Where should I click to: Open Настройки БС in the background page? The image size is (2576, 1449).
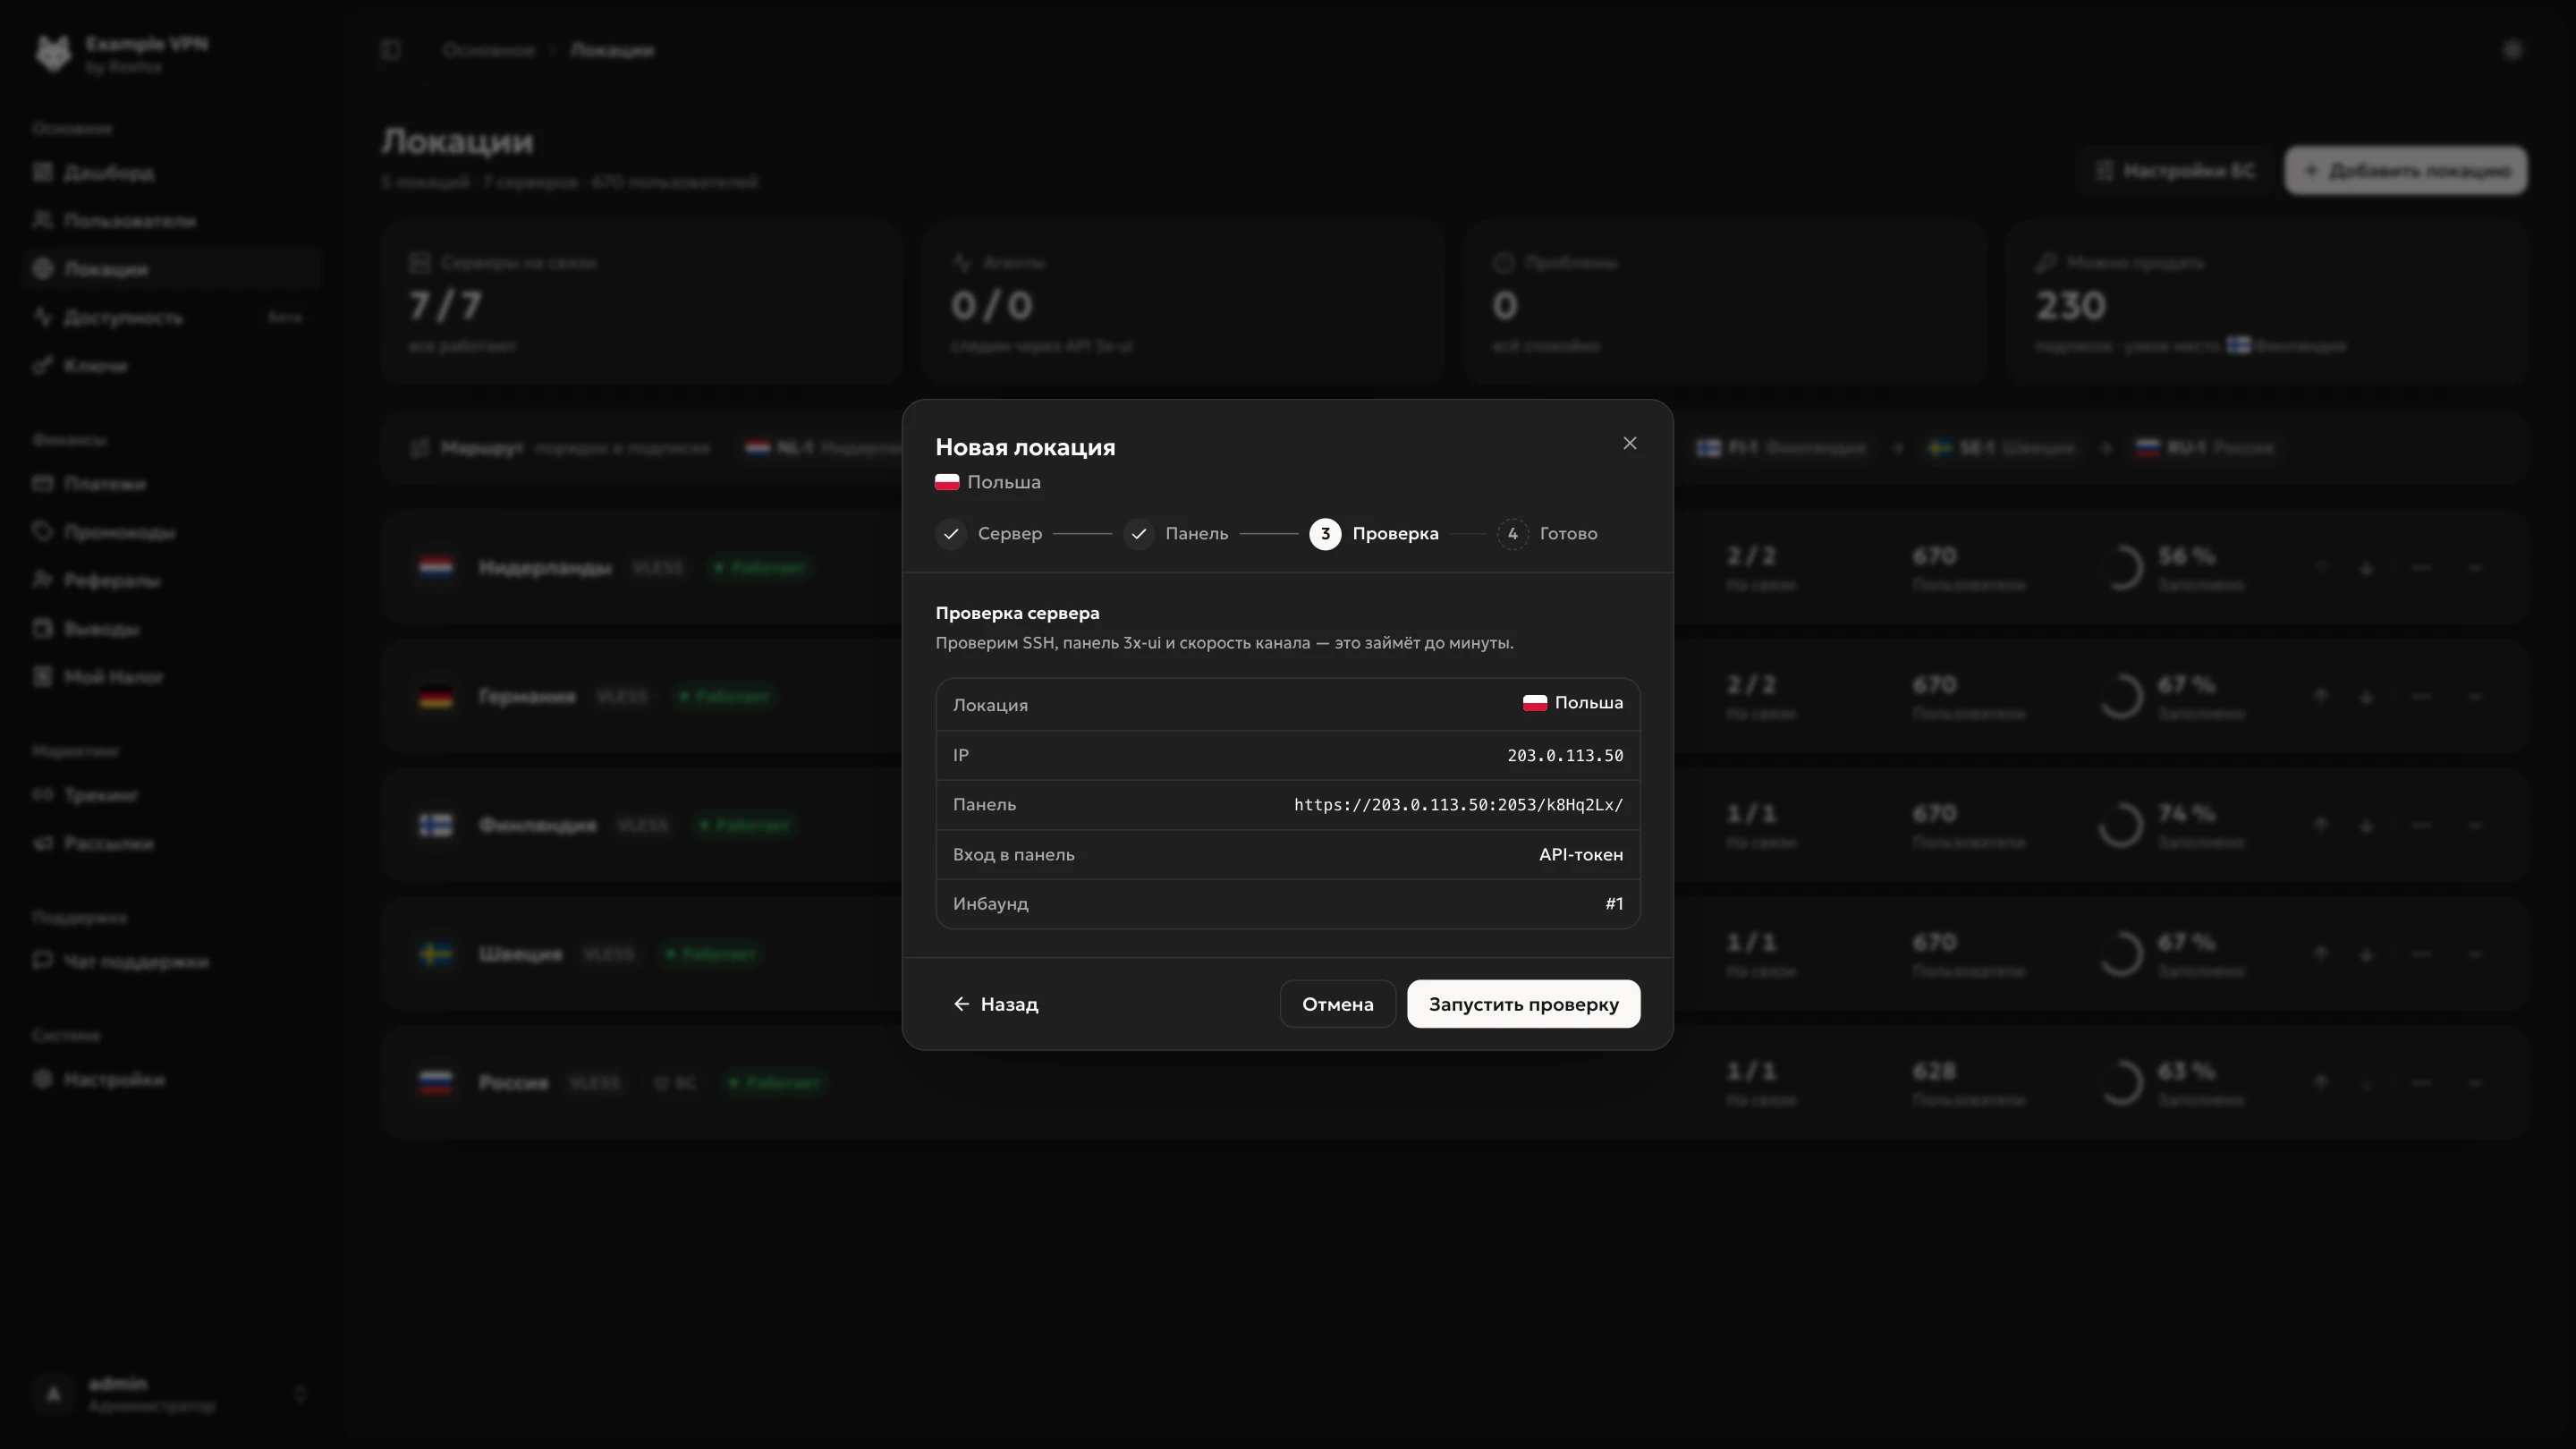2175,171
